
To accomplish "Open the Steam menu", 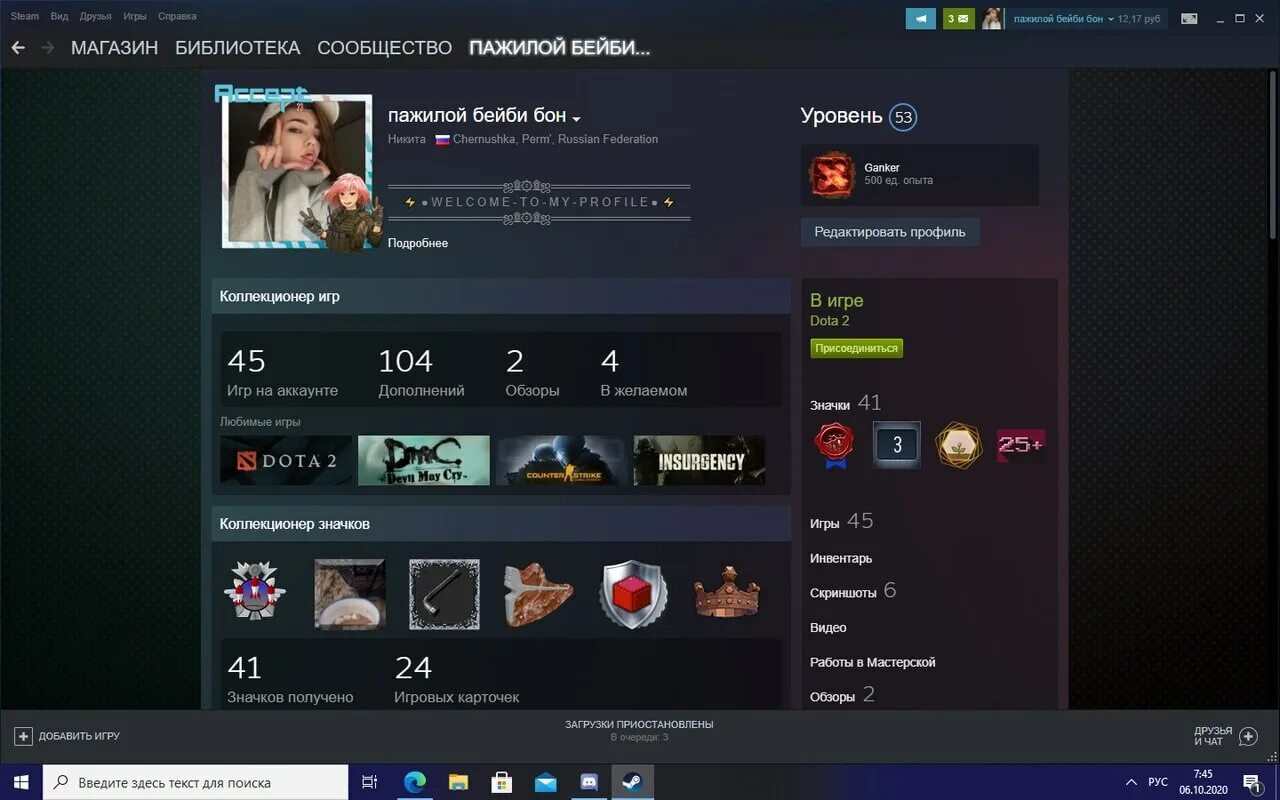I will click(x=25, y=16).
